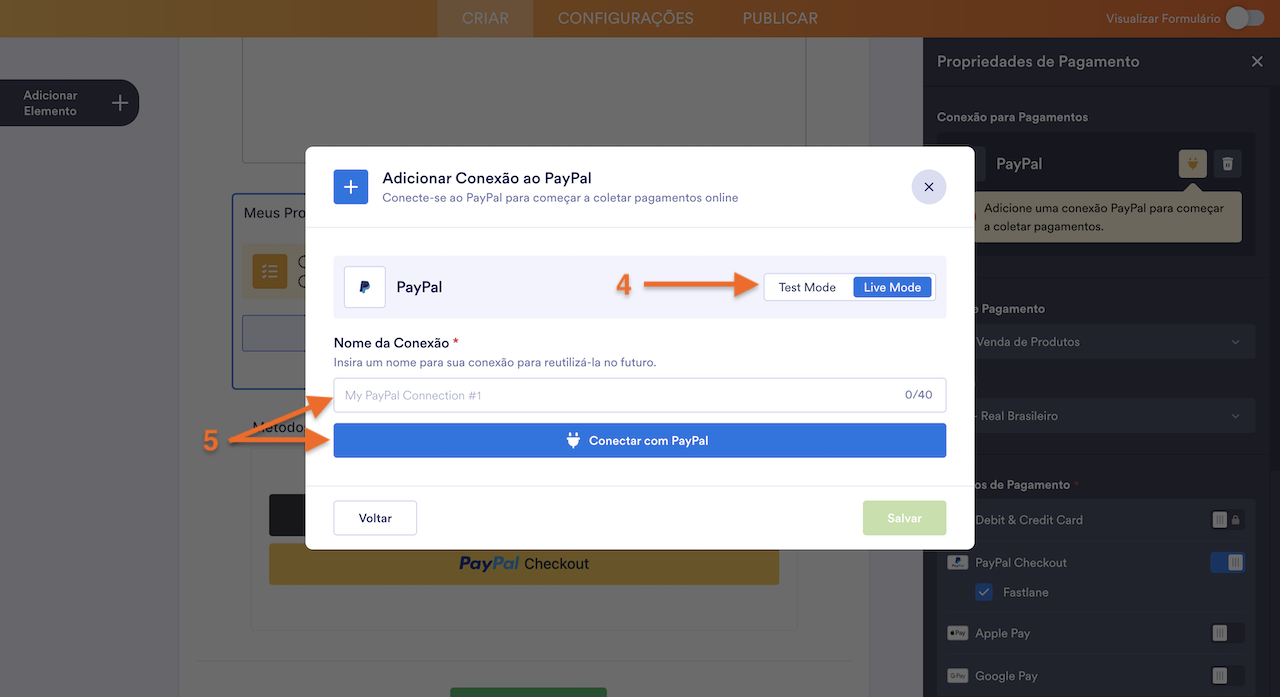Click the PayPal connection plug icon
The width and height of the screenshot is (1280, 697).
(x=1192, y=163)
